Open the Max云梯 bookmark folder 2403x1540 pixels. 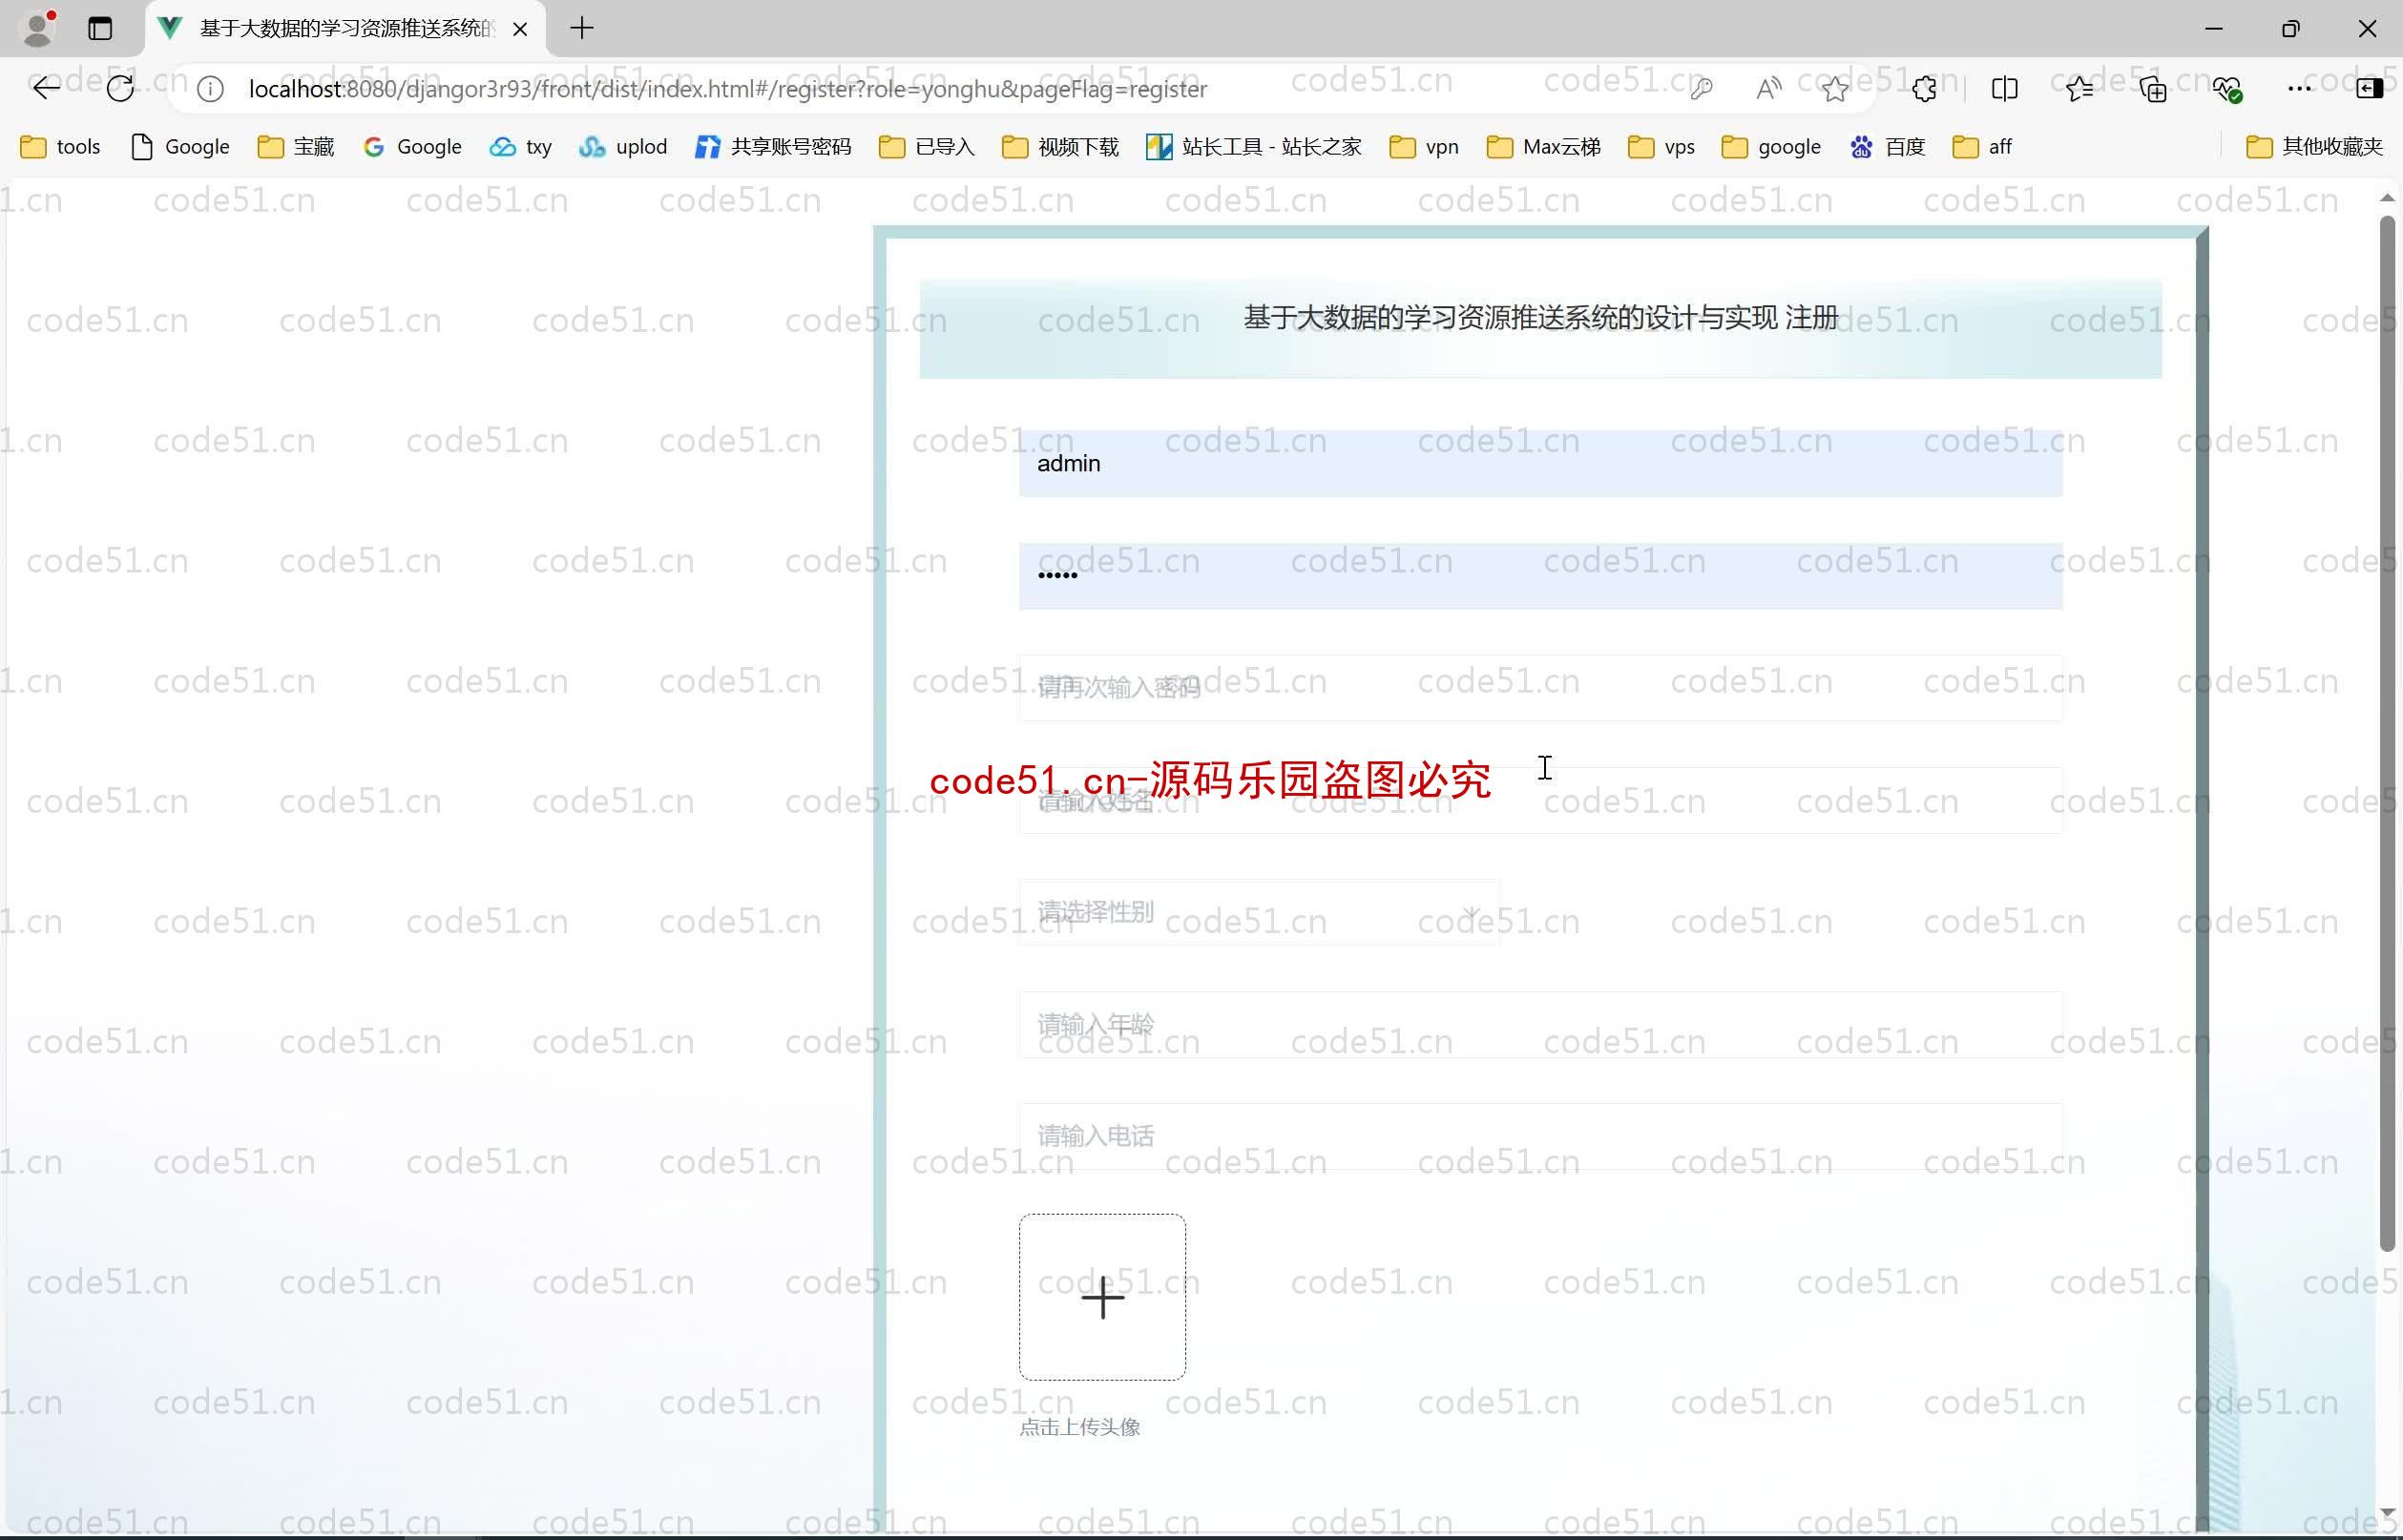[x=1544, y=147]
